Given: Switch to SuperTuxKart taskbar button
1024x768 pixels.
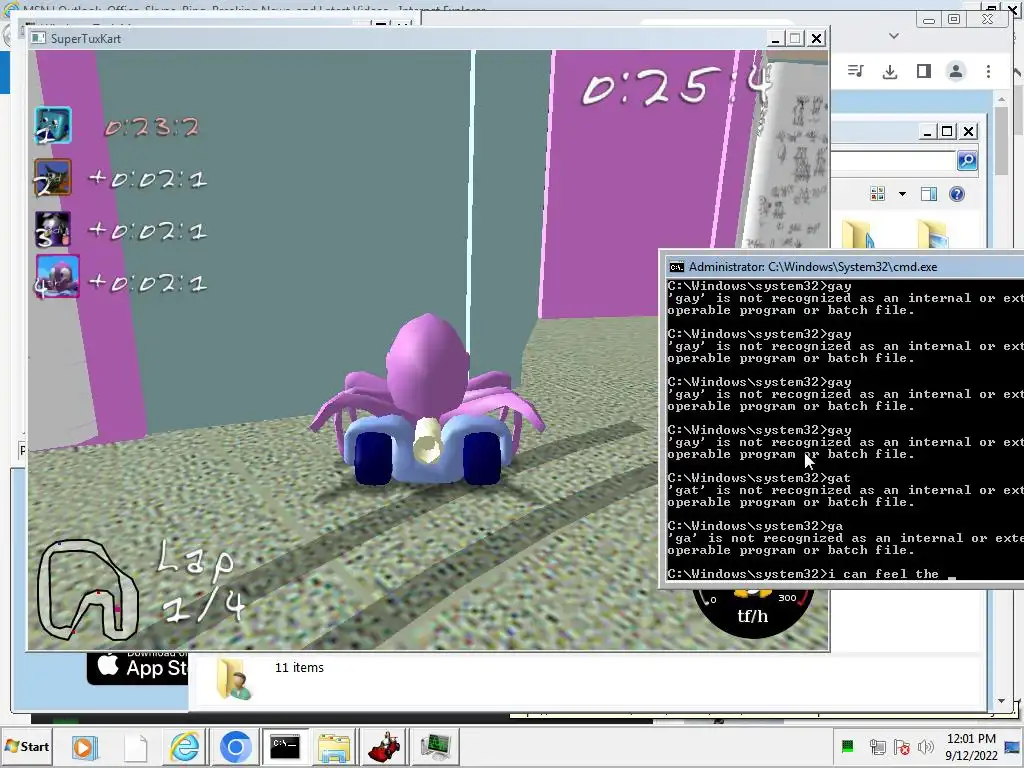Looking at the screenshot, I should pos(385,746).
